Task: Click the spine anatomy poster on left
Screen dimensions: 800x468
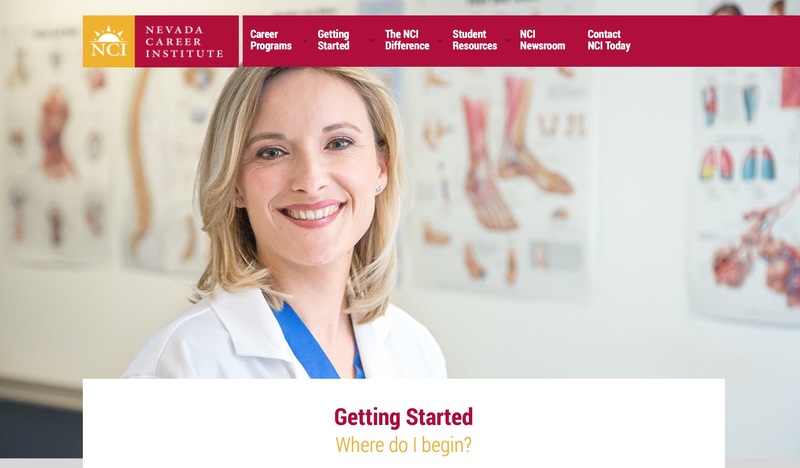Action: click(164, 168)
